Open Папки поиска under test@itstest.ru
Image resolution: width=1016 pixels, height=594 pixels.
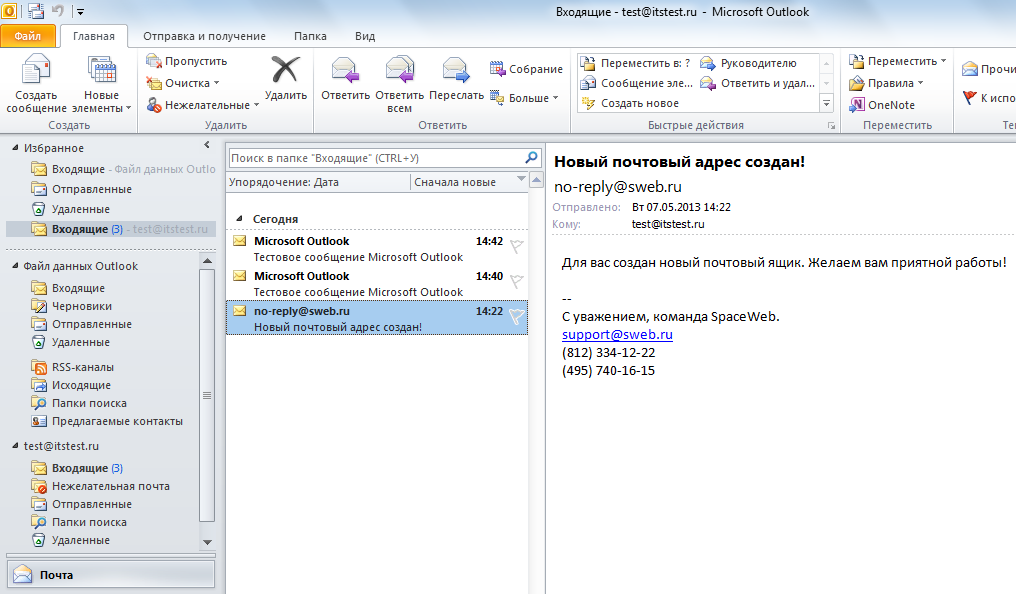click(80, 522)
